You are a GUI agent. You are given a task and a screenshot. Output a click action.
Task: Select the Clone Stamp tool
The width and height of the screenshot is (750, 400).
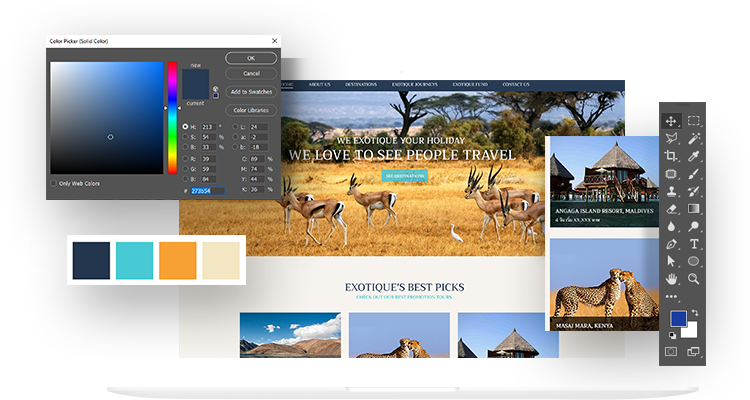tap(671, 191)
